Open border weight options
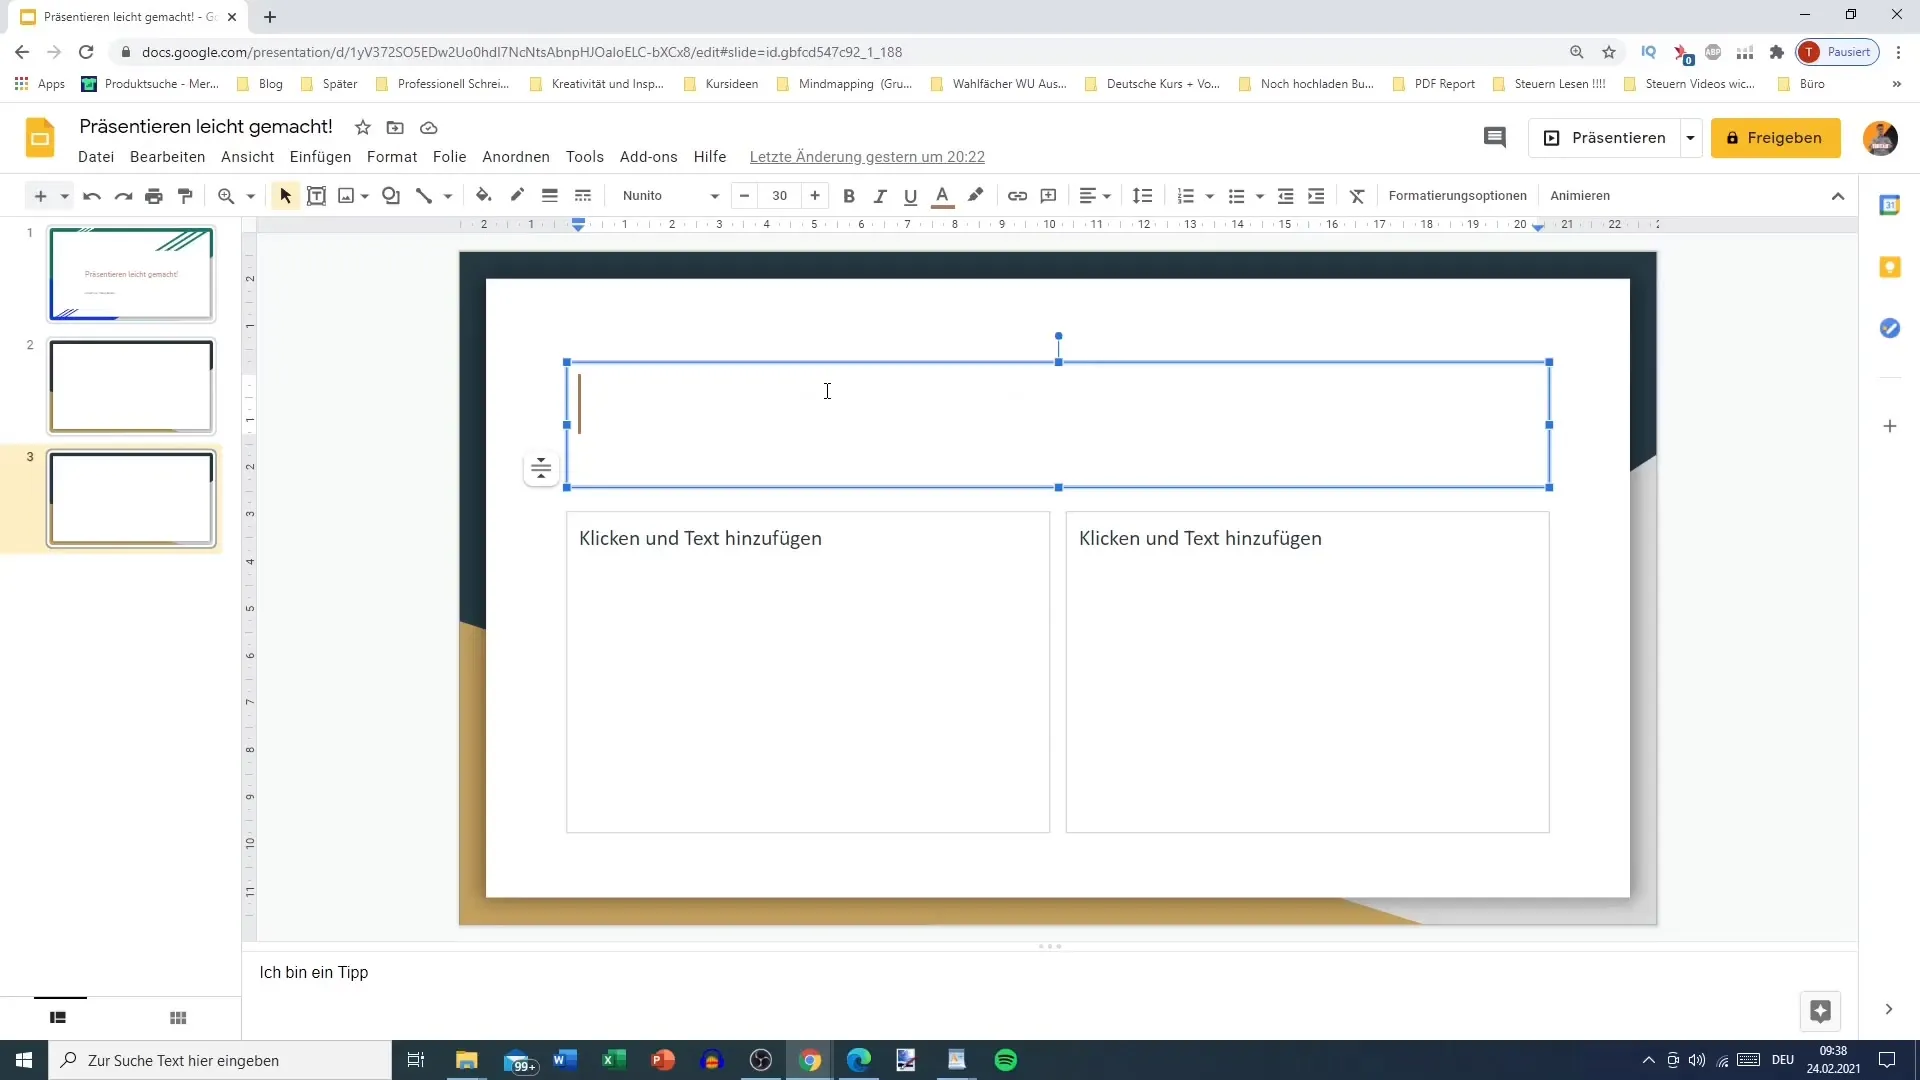 coord(550,196)
